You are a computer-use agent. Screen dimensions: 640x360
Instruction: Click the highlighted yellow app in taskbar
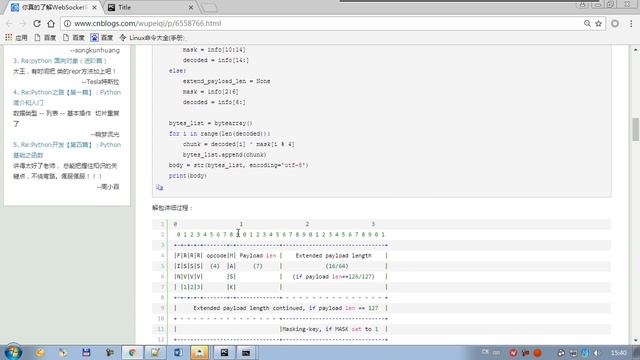(x=199, y=353)
